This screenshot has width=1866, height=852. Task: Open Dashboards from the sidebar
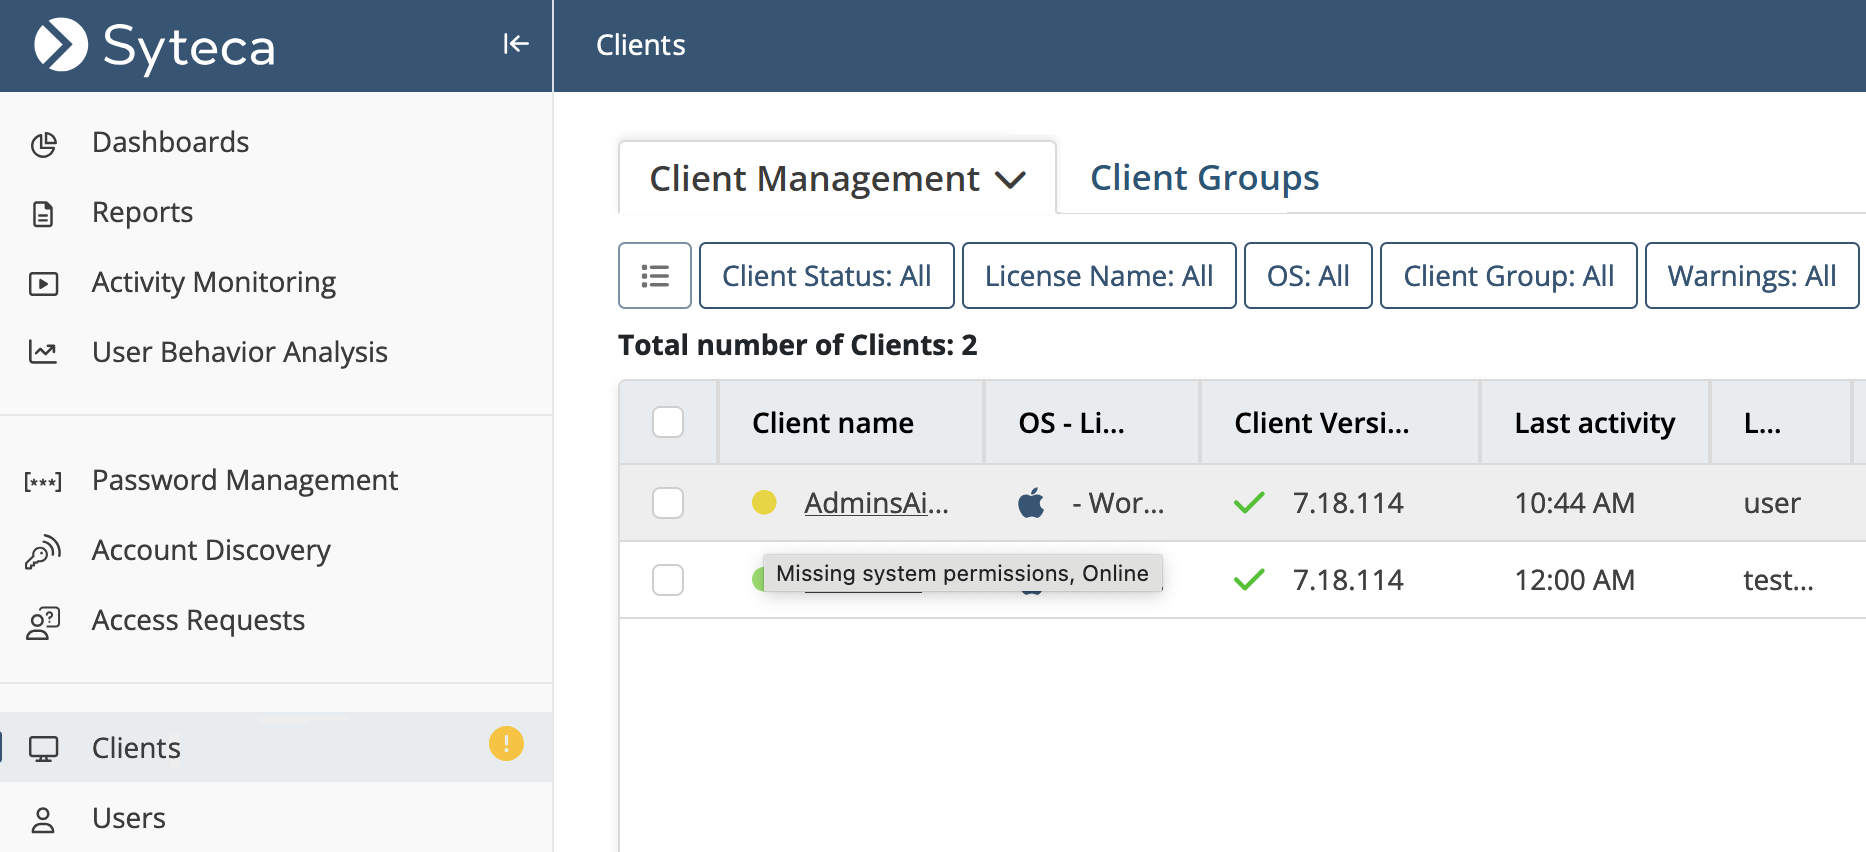pyautogui.click(x=170, y=142)
